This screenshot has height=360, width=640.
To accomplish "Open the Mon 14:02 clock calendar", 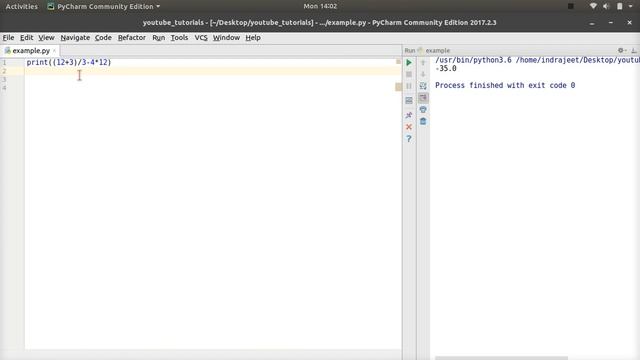I will 320,6.
